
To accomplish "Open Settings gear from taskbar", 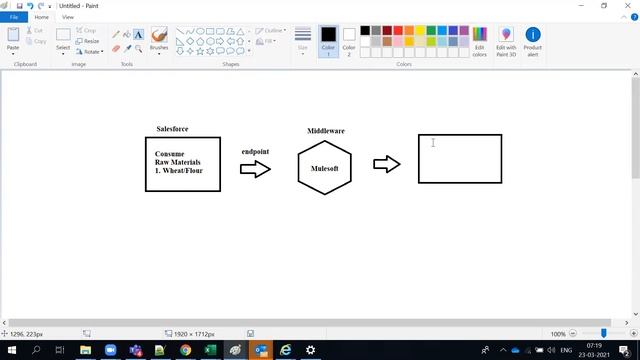I will tap(310, 350).
